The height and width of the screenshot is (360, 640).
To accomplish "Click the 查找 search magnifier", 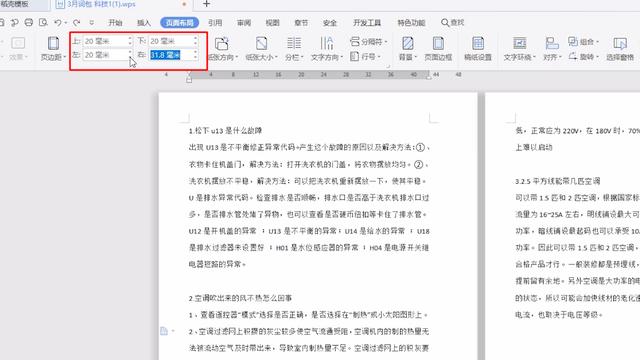I will (445, 22).
